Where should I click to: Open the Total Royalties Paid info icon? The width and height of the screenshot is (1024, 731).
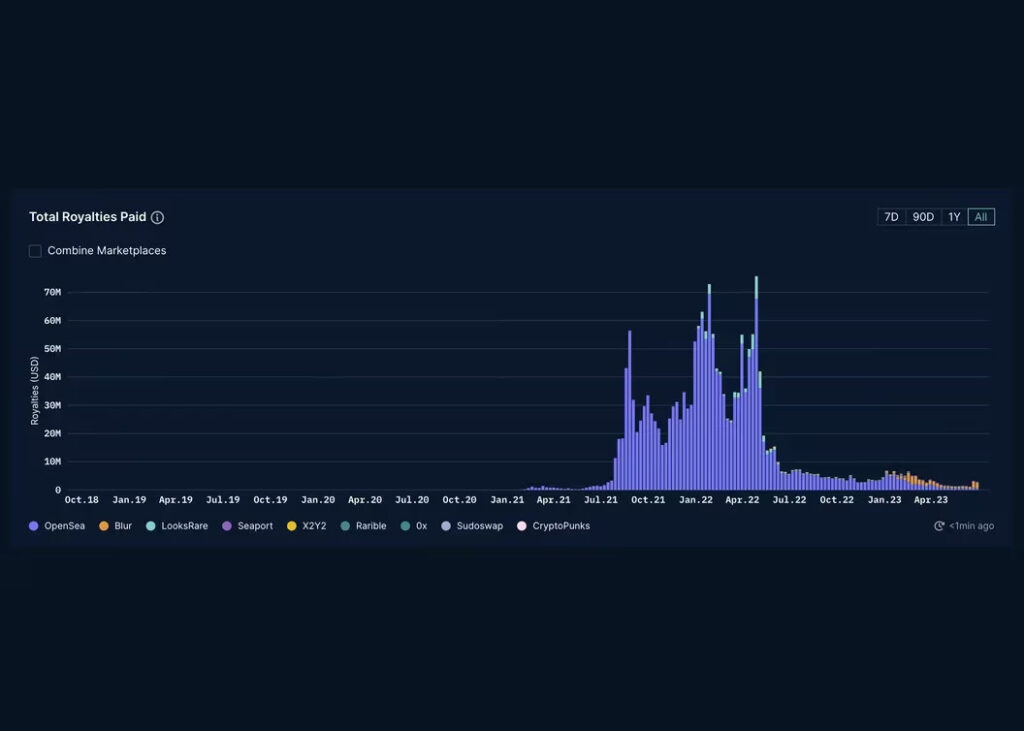[x=157, y=218]
